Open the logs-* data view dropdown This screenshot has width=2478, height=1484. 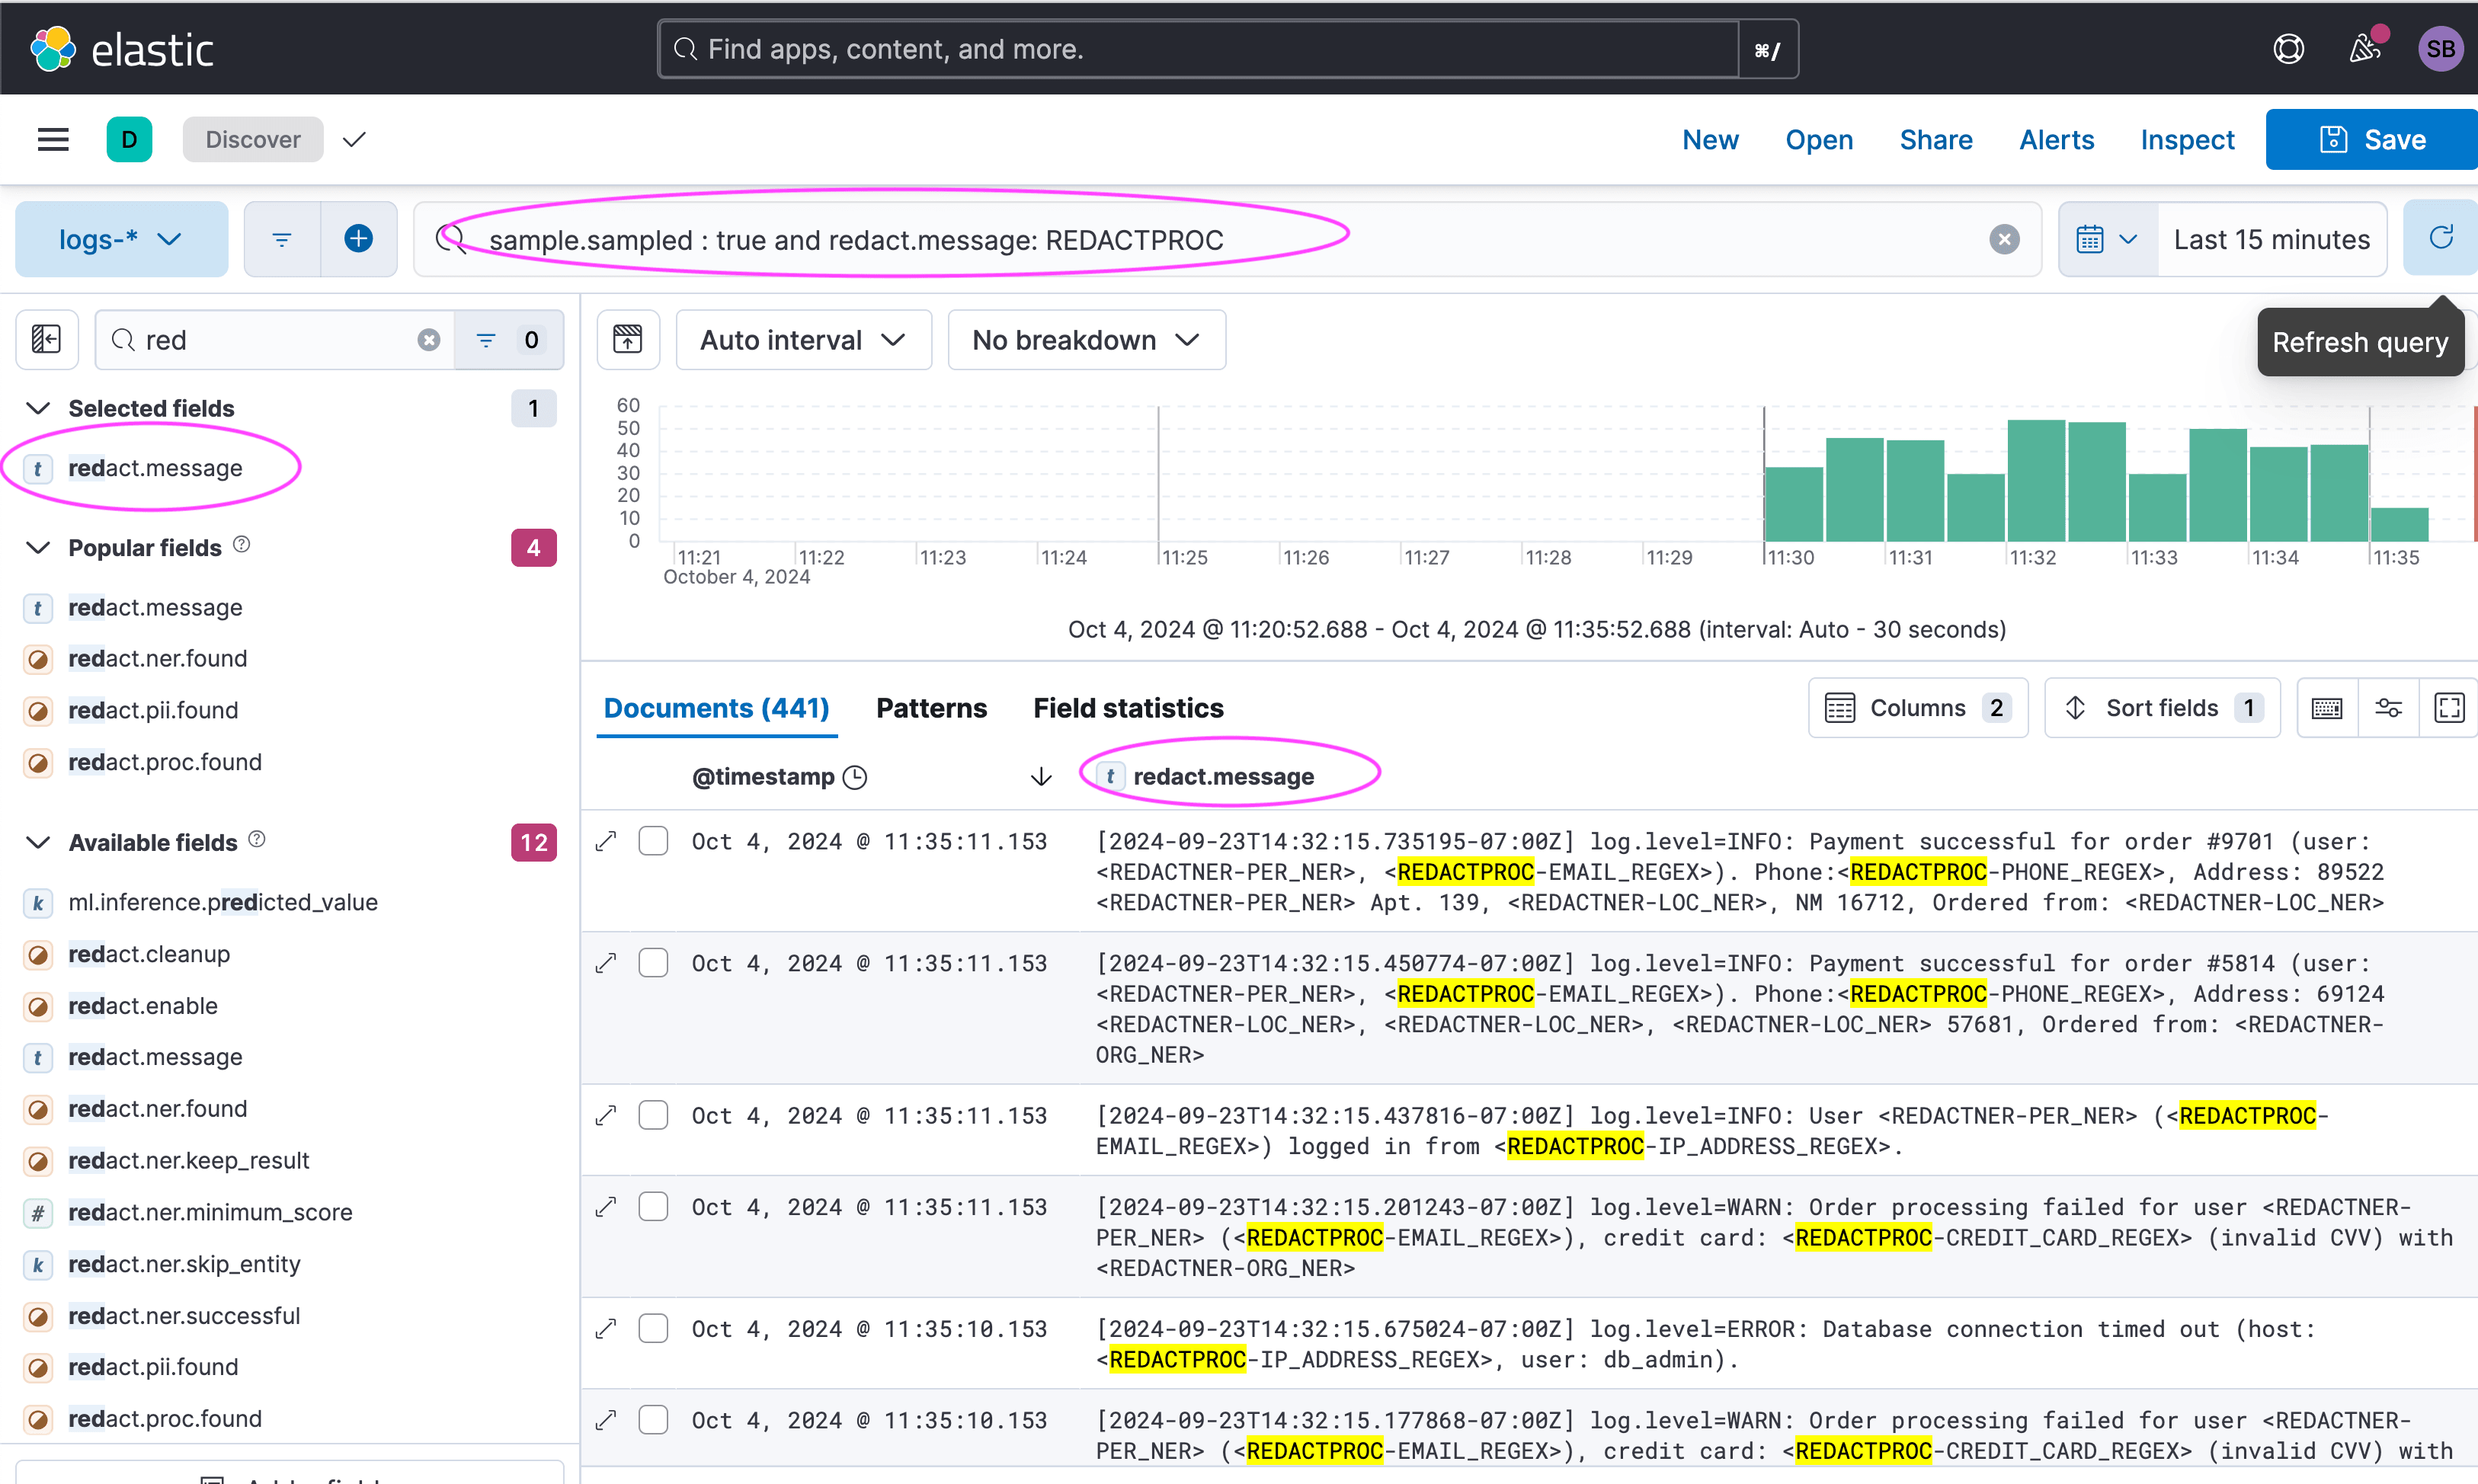click(120, 239)
